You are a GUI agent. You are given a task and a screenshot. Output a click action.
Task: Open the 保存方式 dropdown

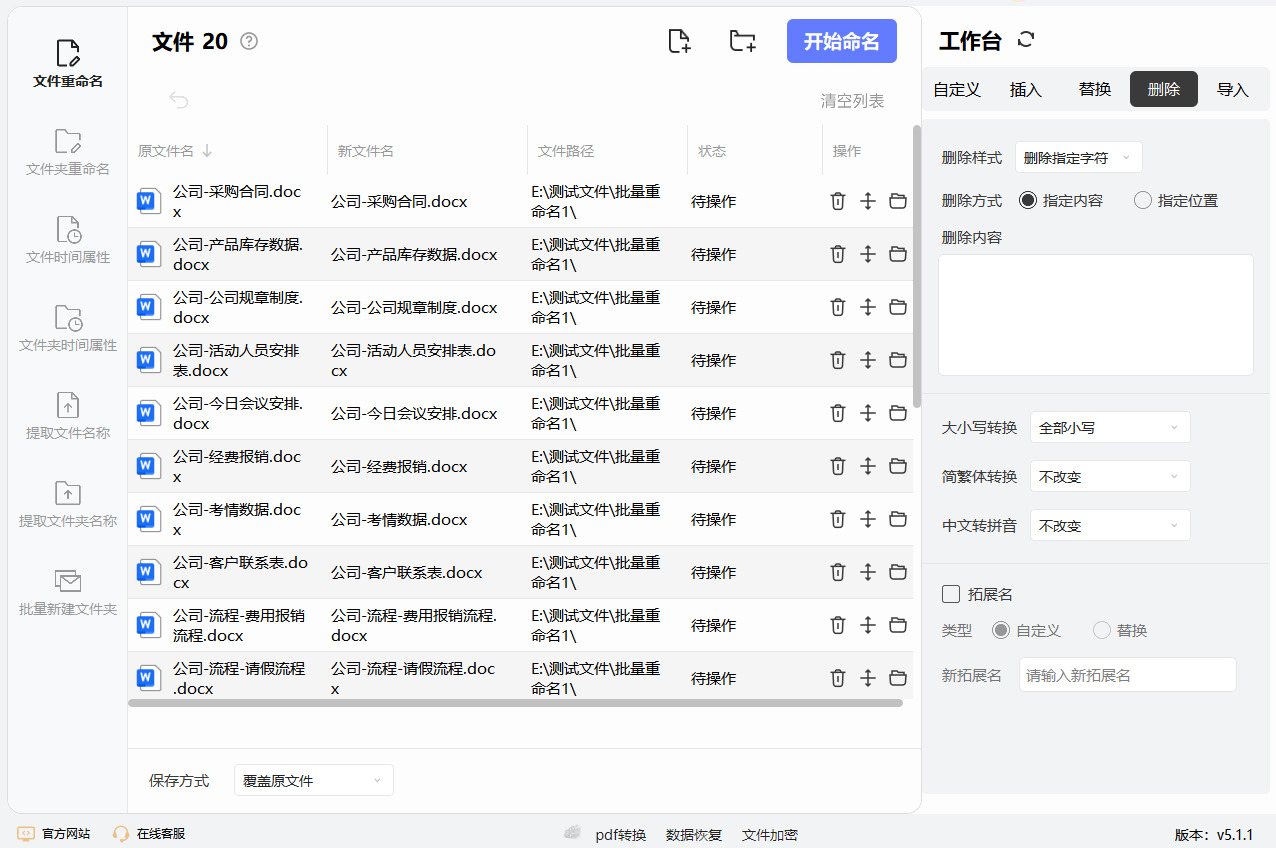(313, 781)
